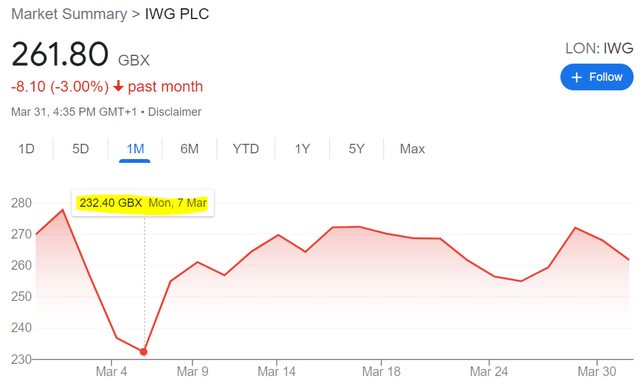
Task: Click the Market Summary breadcrumb
Action: 69,14
